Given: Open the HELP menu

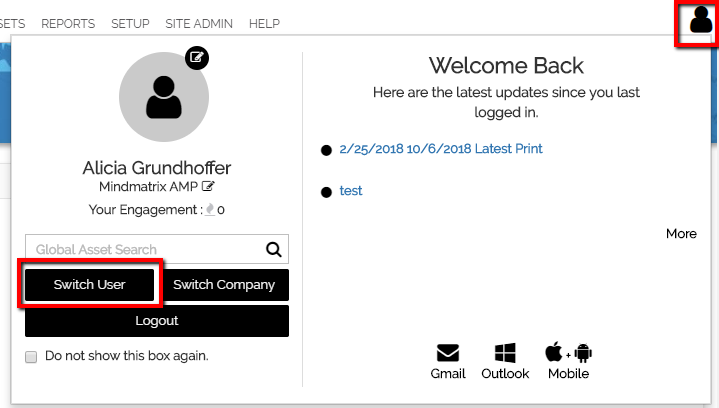Looking at the screenshot, I should pyautogui.click(x=264, y=23).
